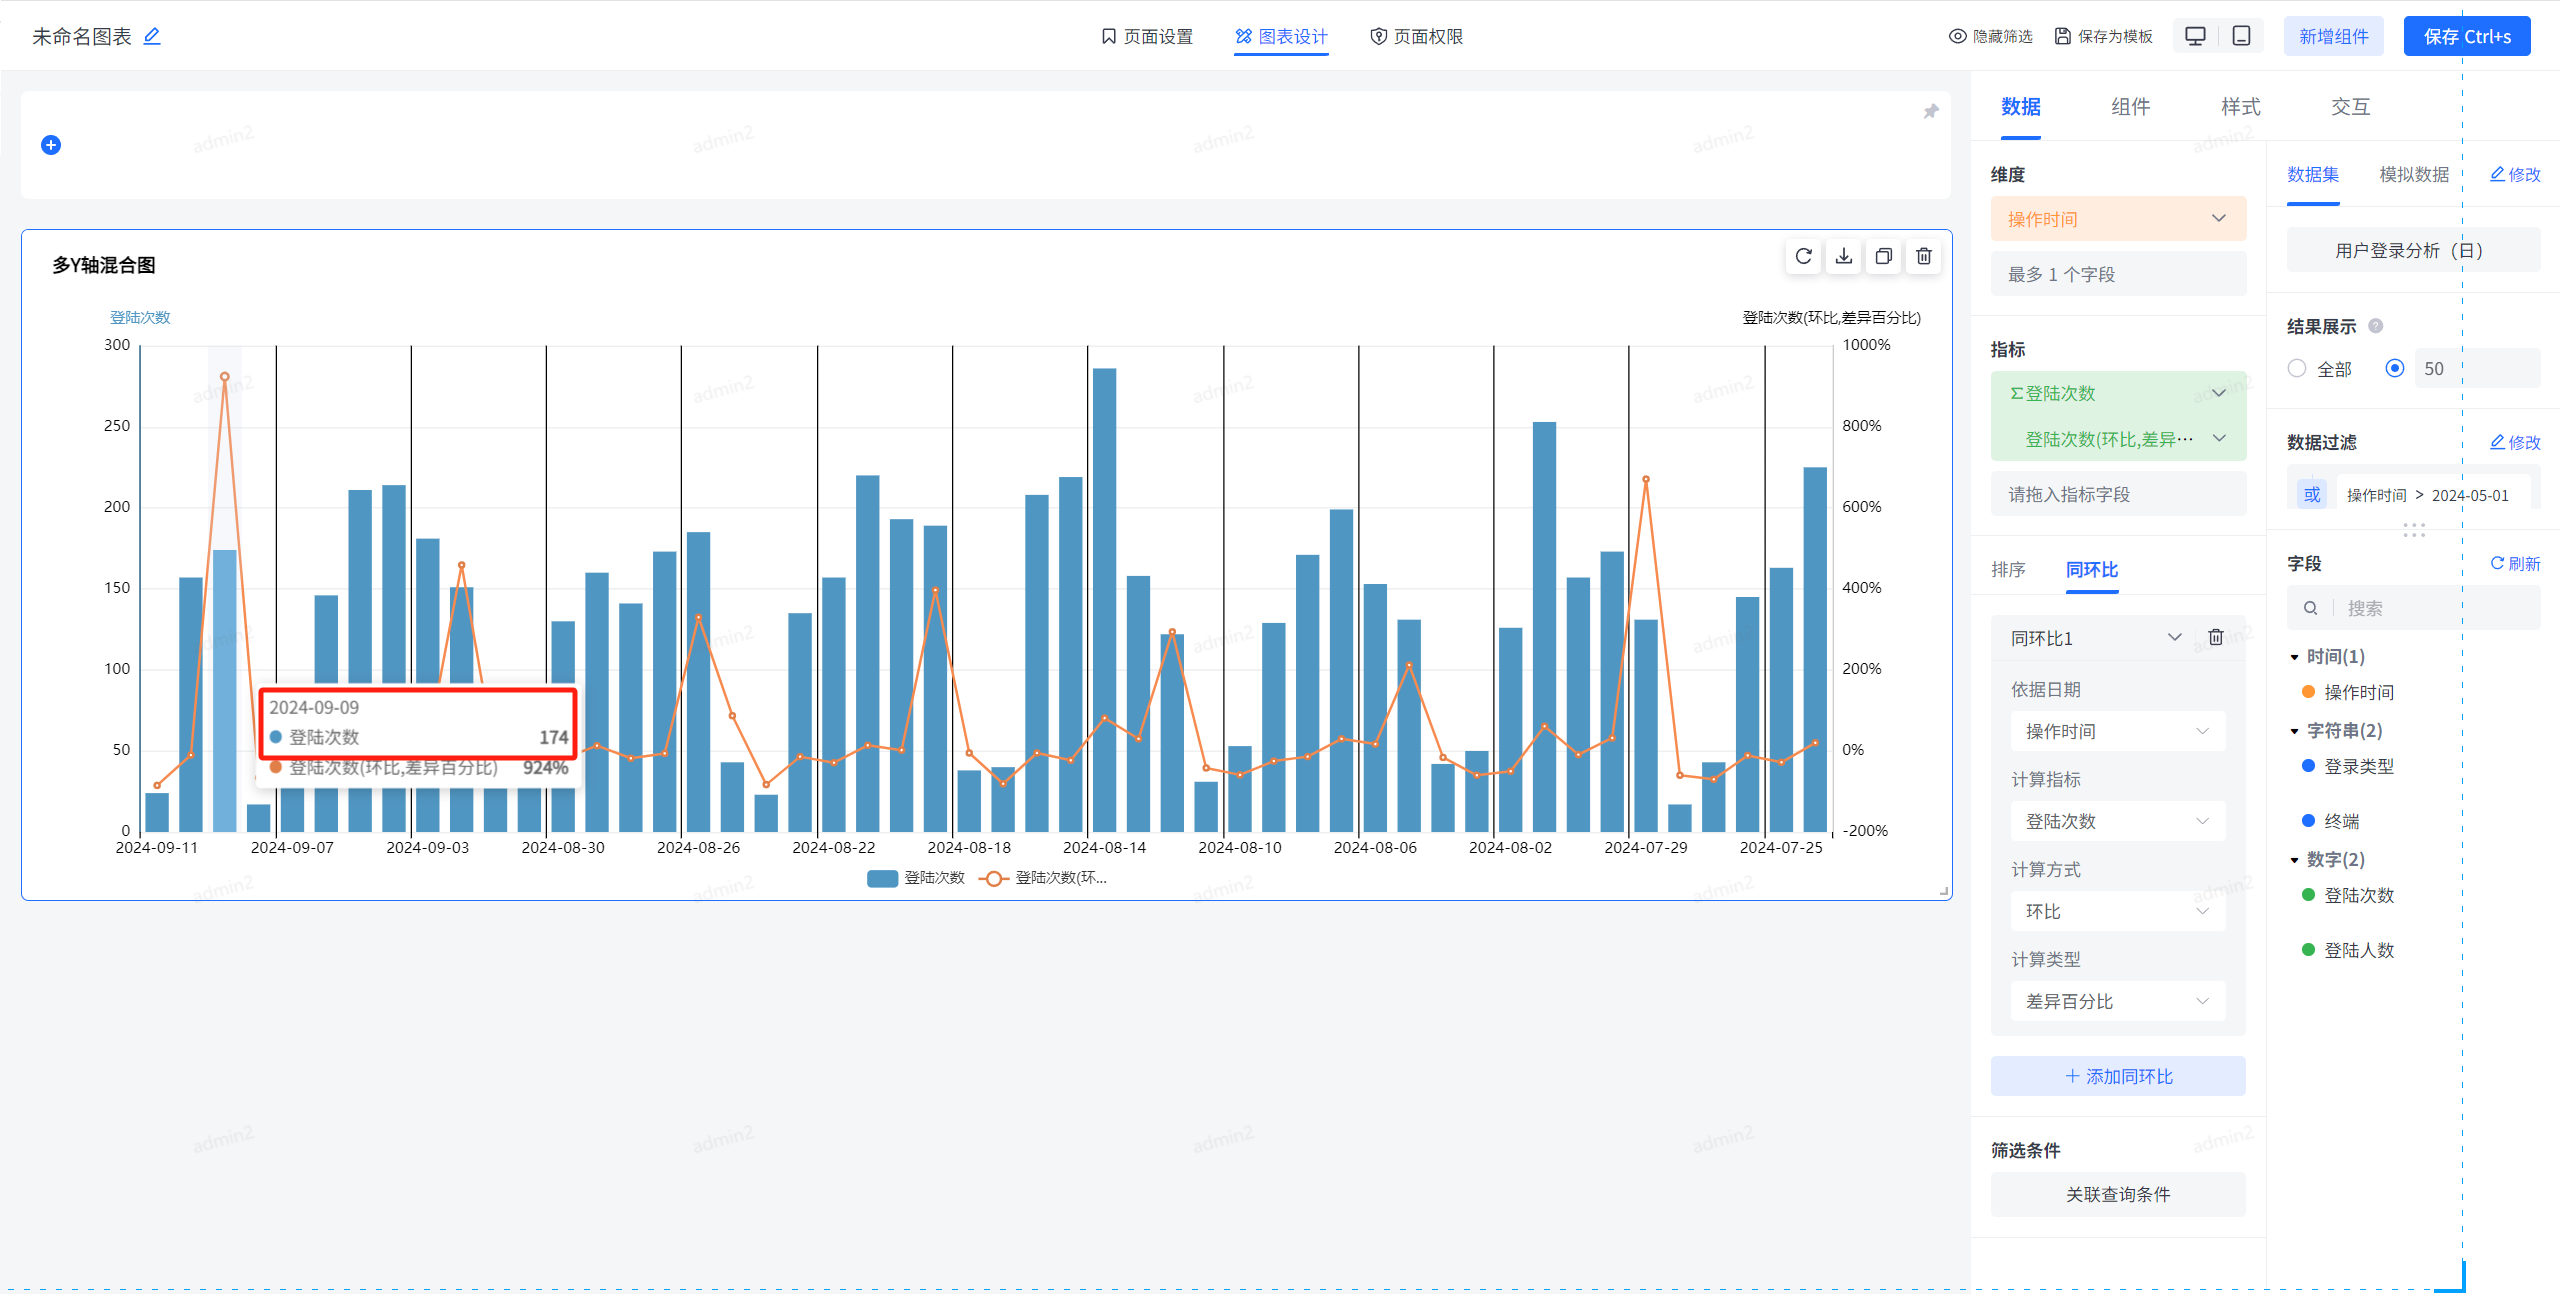Viewport: 2560px width, 1294px height.
Task: Open the 计算方式 环比 dropdown
Action: pos(2117,911)
